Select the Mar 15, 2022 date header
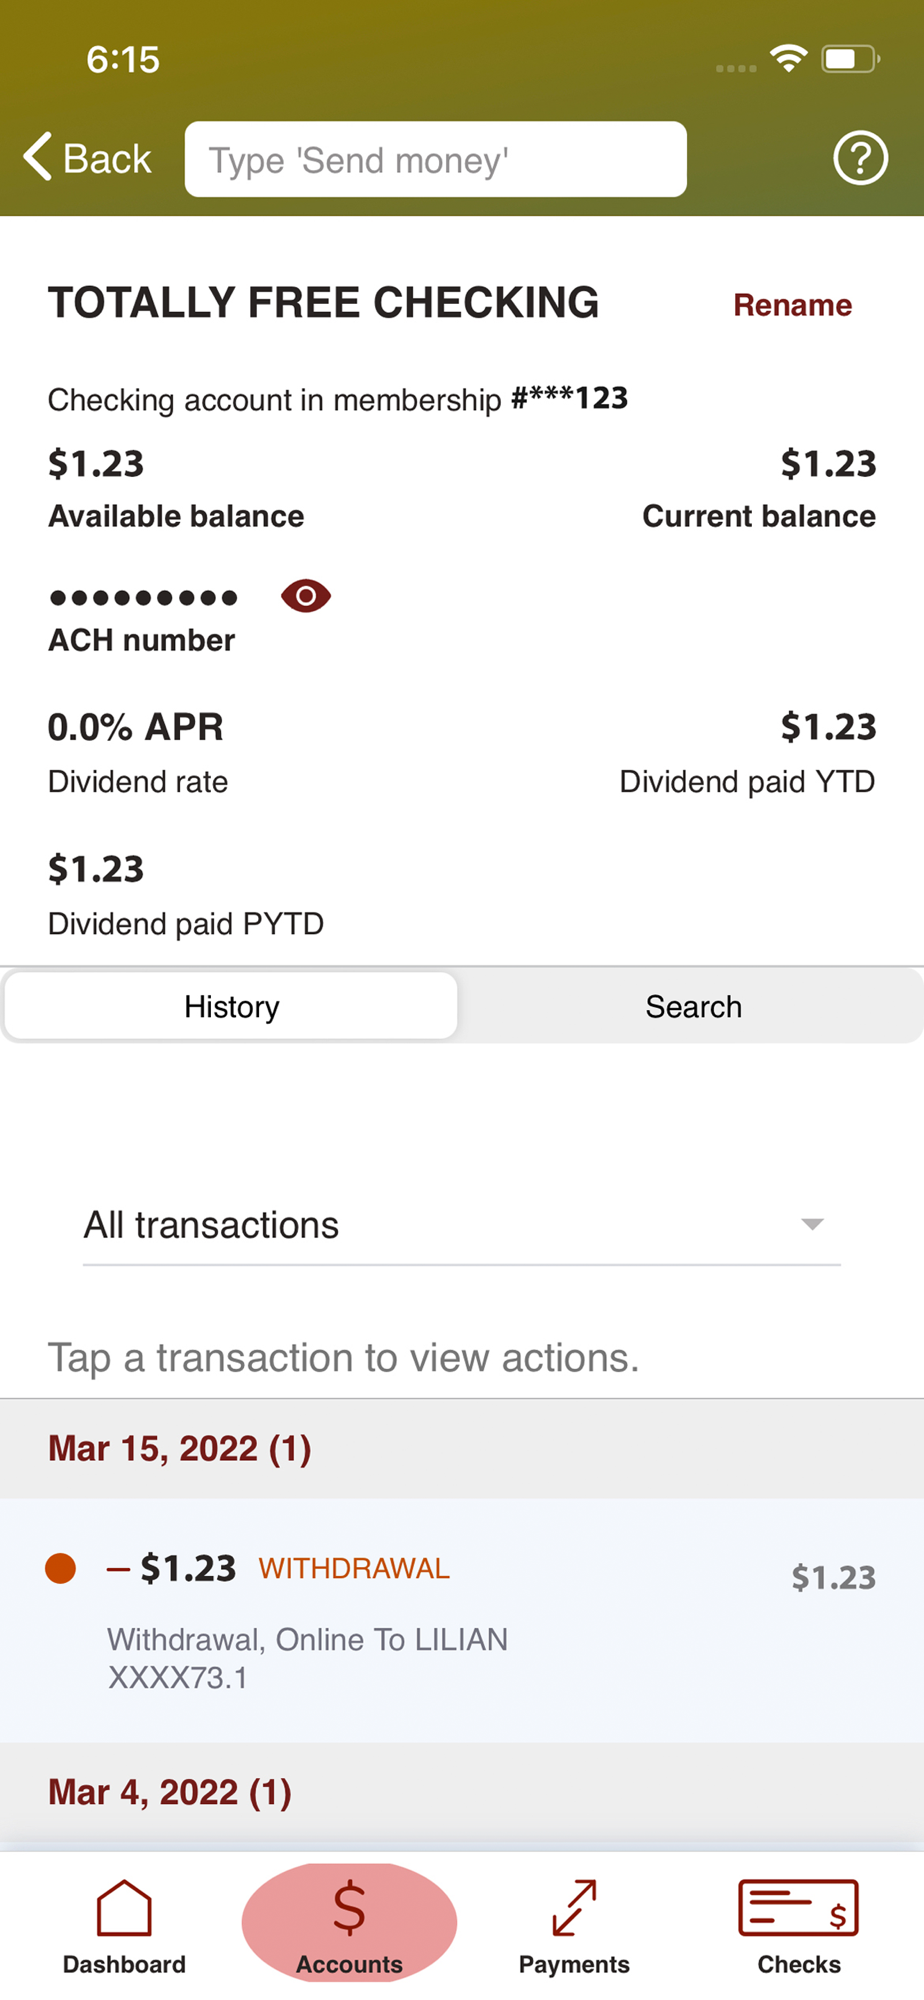This screenshot has width=924, height=2000. (x=462, y=1448)
